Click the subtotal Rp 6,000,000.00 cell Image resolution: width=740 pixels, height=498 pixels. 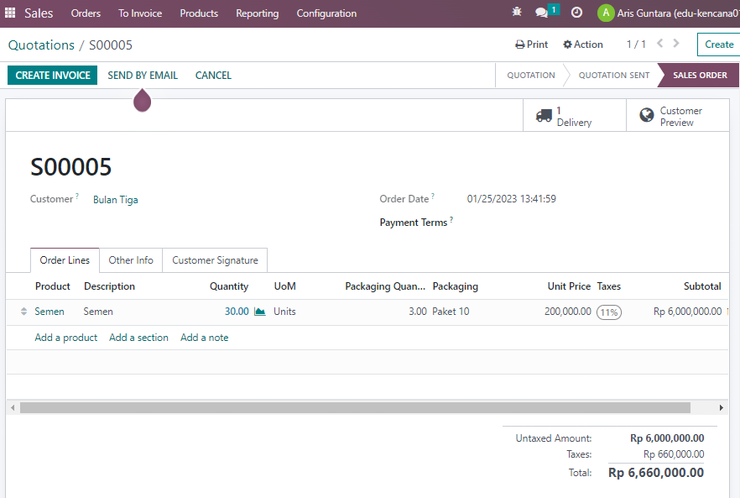click(687, 312)
